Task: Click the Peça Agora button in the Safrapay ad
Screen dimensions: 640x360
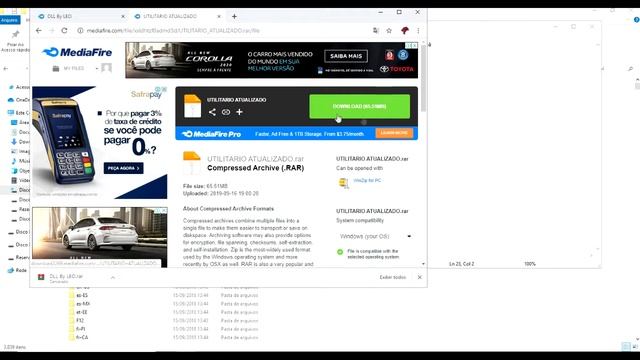Action: 123,168
